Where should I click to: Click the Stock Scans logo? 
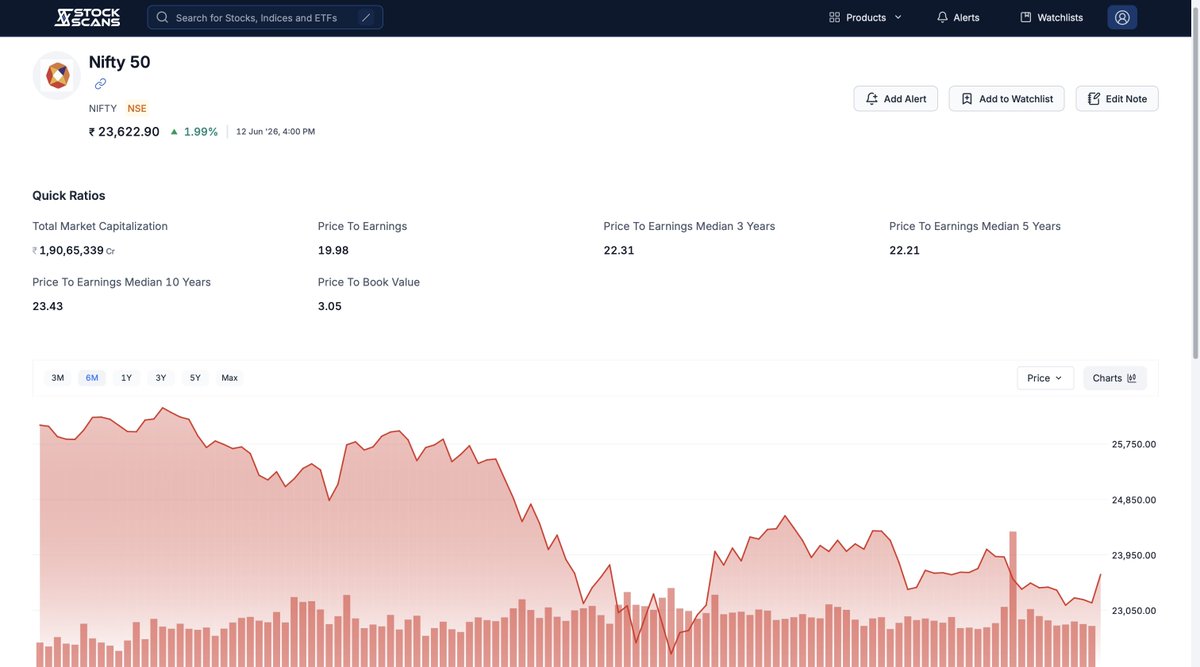click(x=87, y=17)
